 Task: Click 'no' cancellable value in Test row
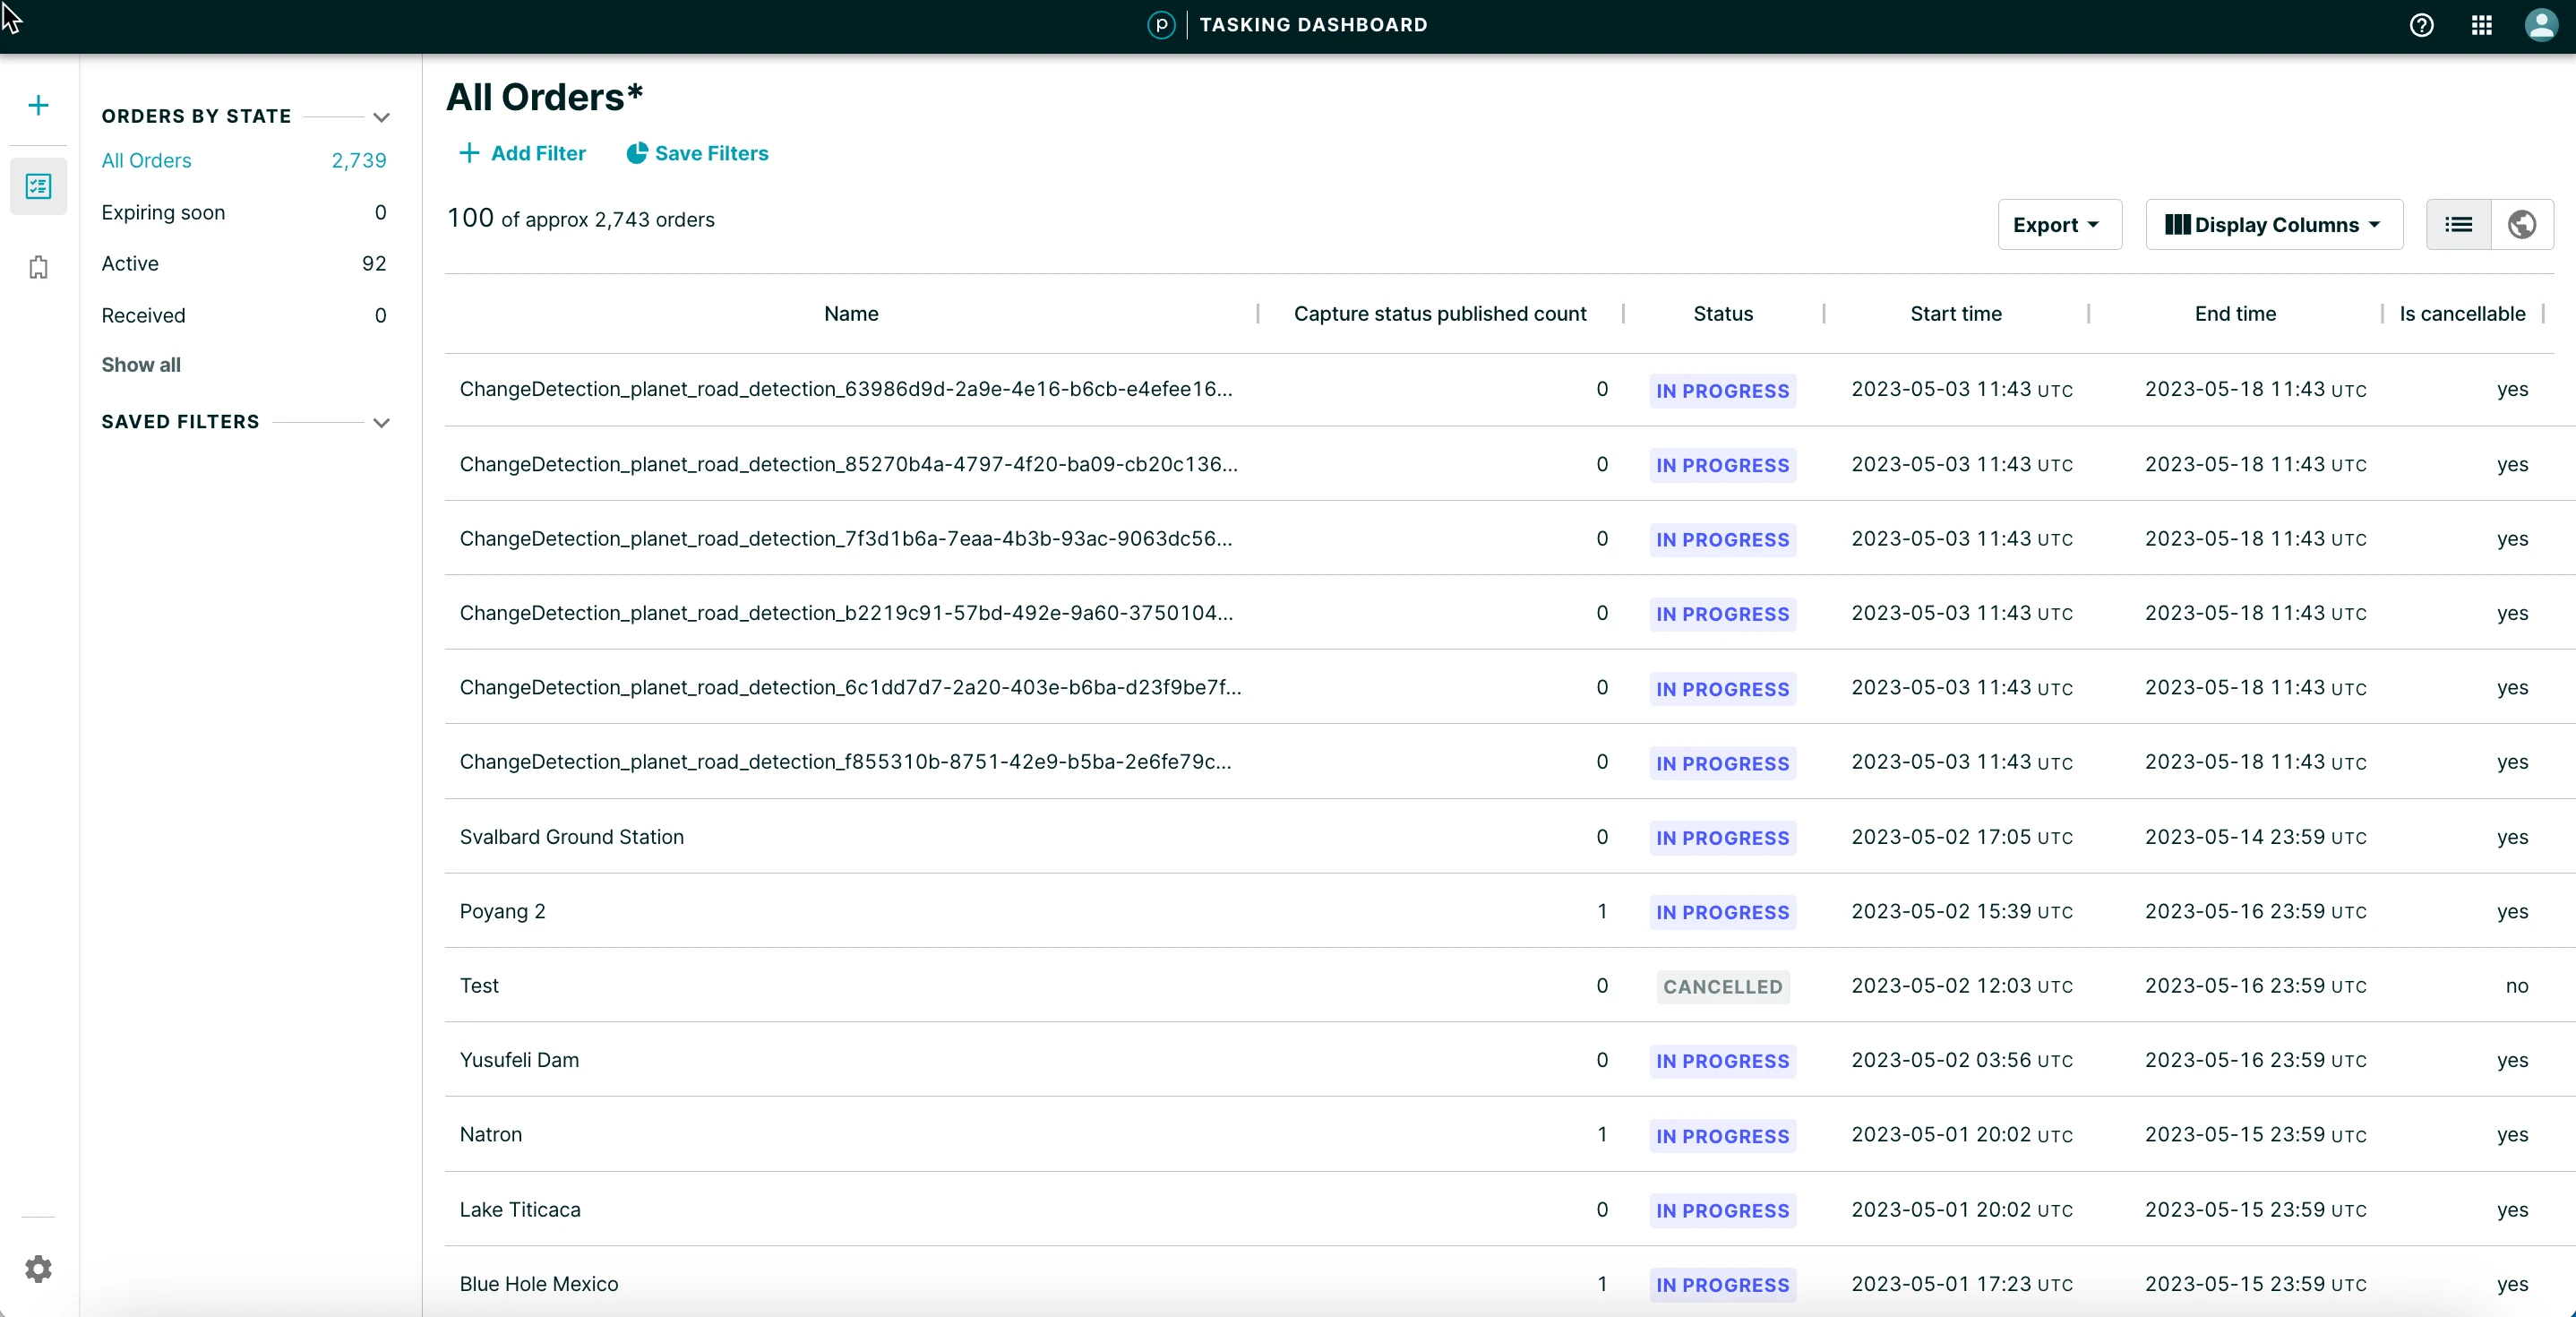pos(2516,986)
